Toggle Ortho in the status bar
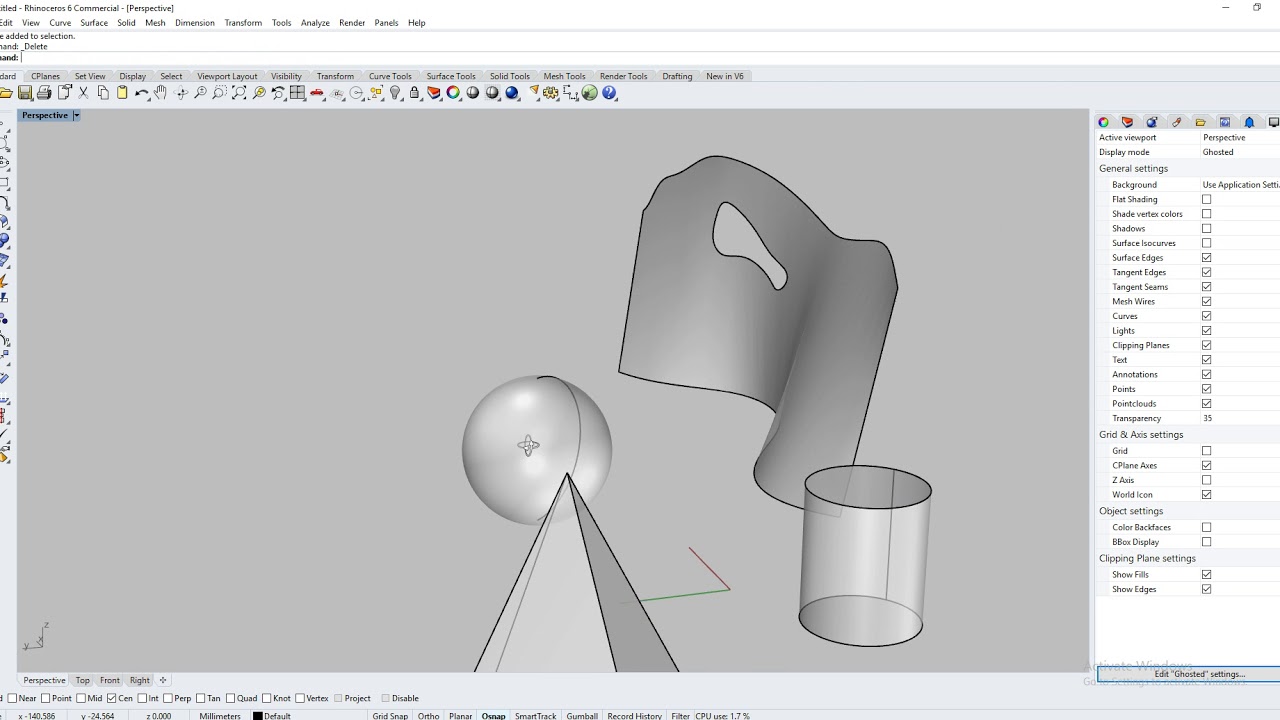The height and width of the screenshot is (720, 1280). (428, 716)
